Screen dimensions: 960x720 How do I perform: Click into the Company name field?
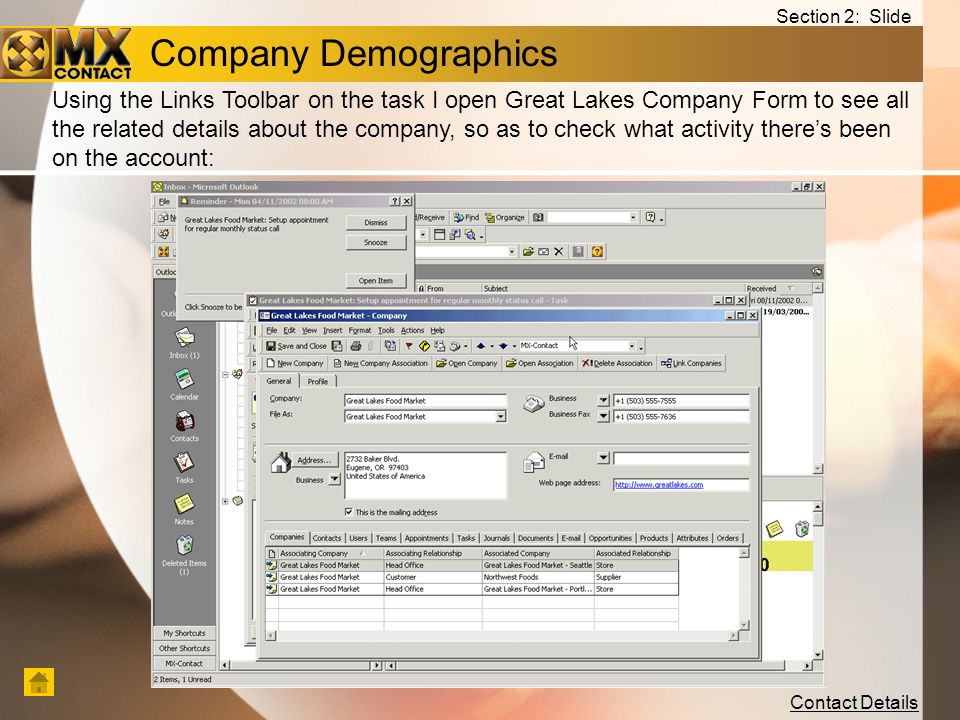(x=426, y=400)
